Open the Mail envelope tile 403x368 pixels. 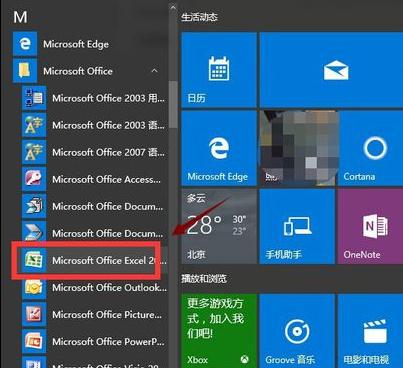click(x=331, y=70)
